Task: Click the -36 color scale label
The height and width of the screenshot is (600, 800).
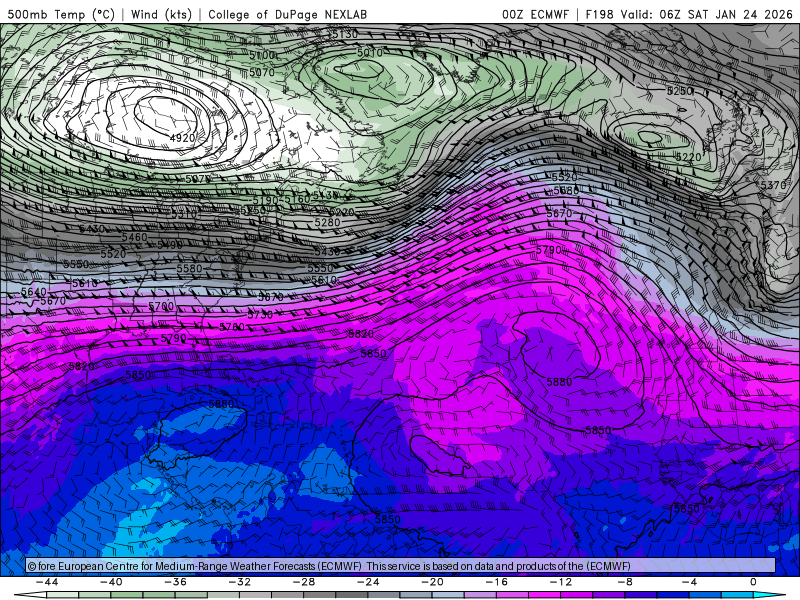Action: click(176, 582)
